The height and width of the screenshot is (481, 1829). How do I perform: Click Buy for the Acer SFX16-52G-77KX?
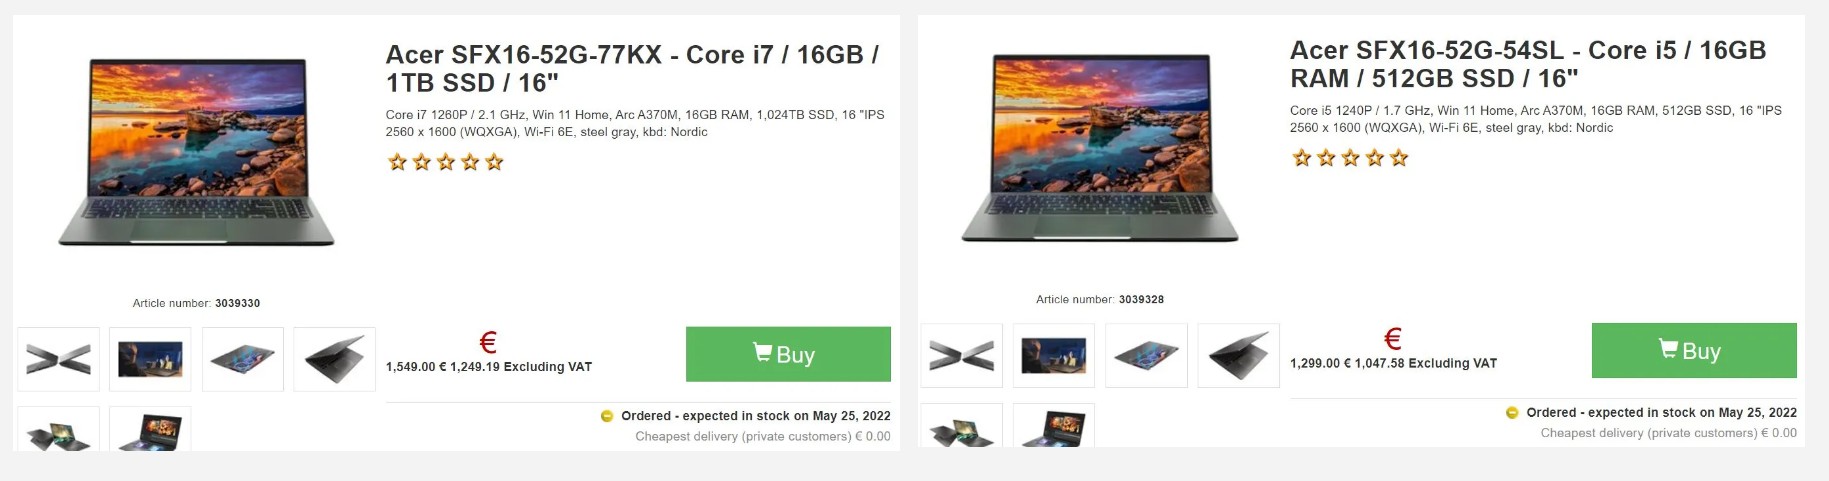788,354
